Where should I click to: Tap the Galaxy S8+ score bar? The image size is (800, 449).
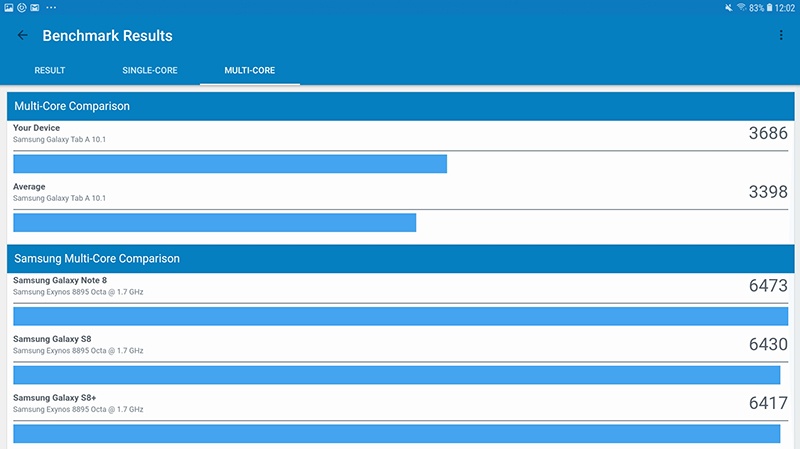[396, 434]
